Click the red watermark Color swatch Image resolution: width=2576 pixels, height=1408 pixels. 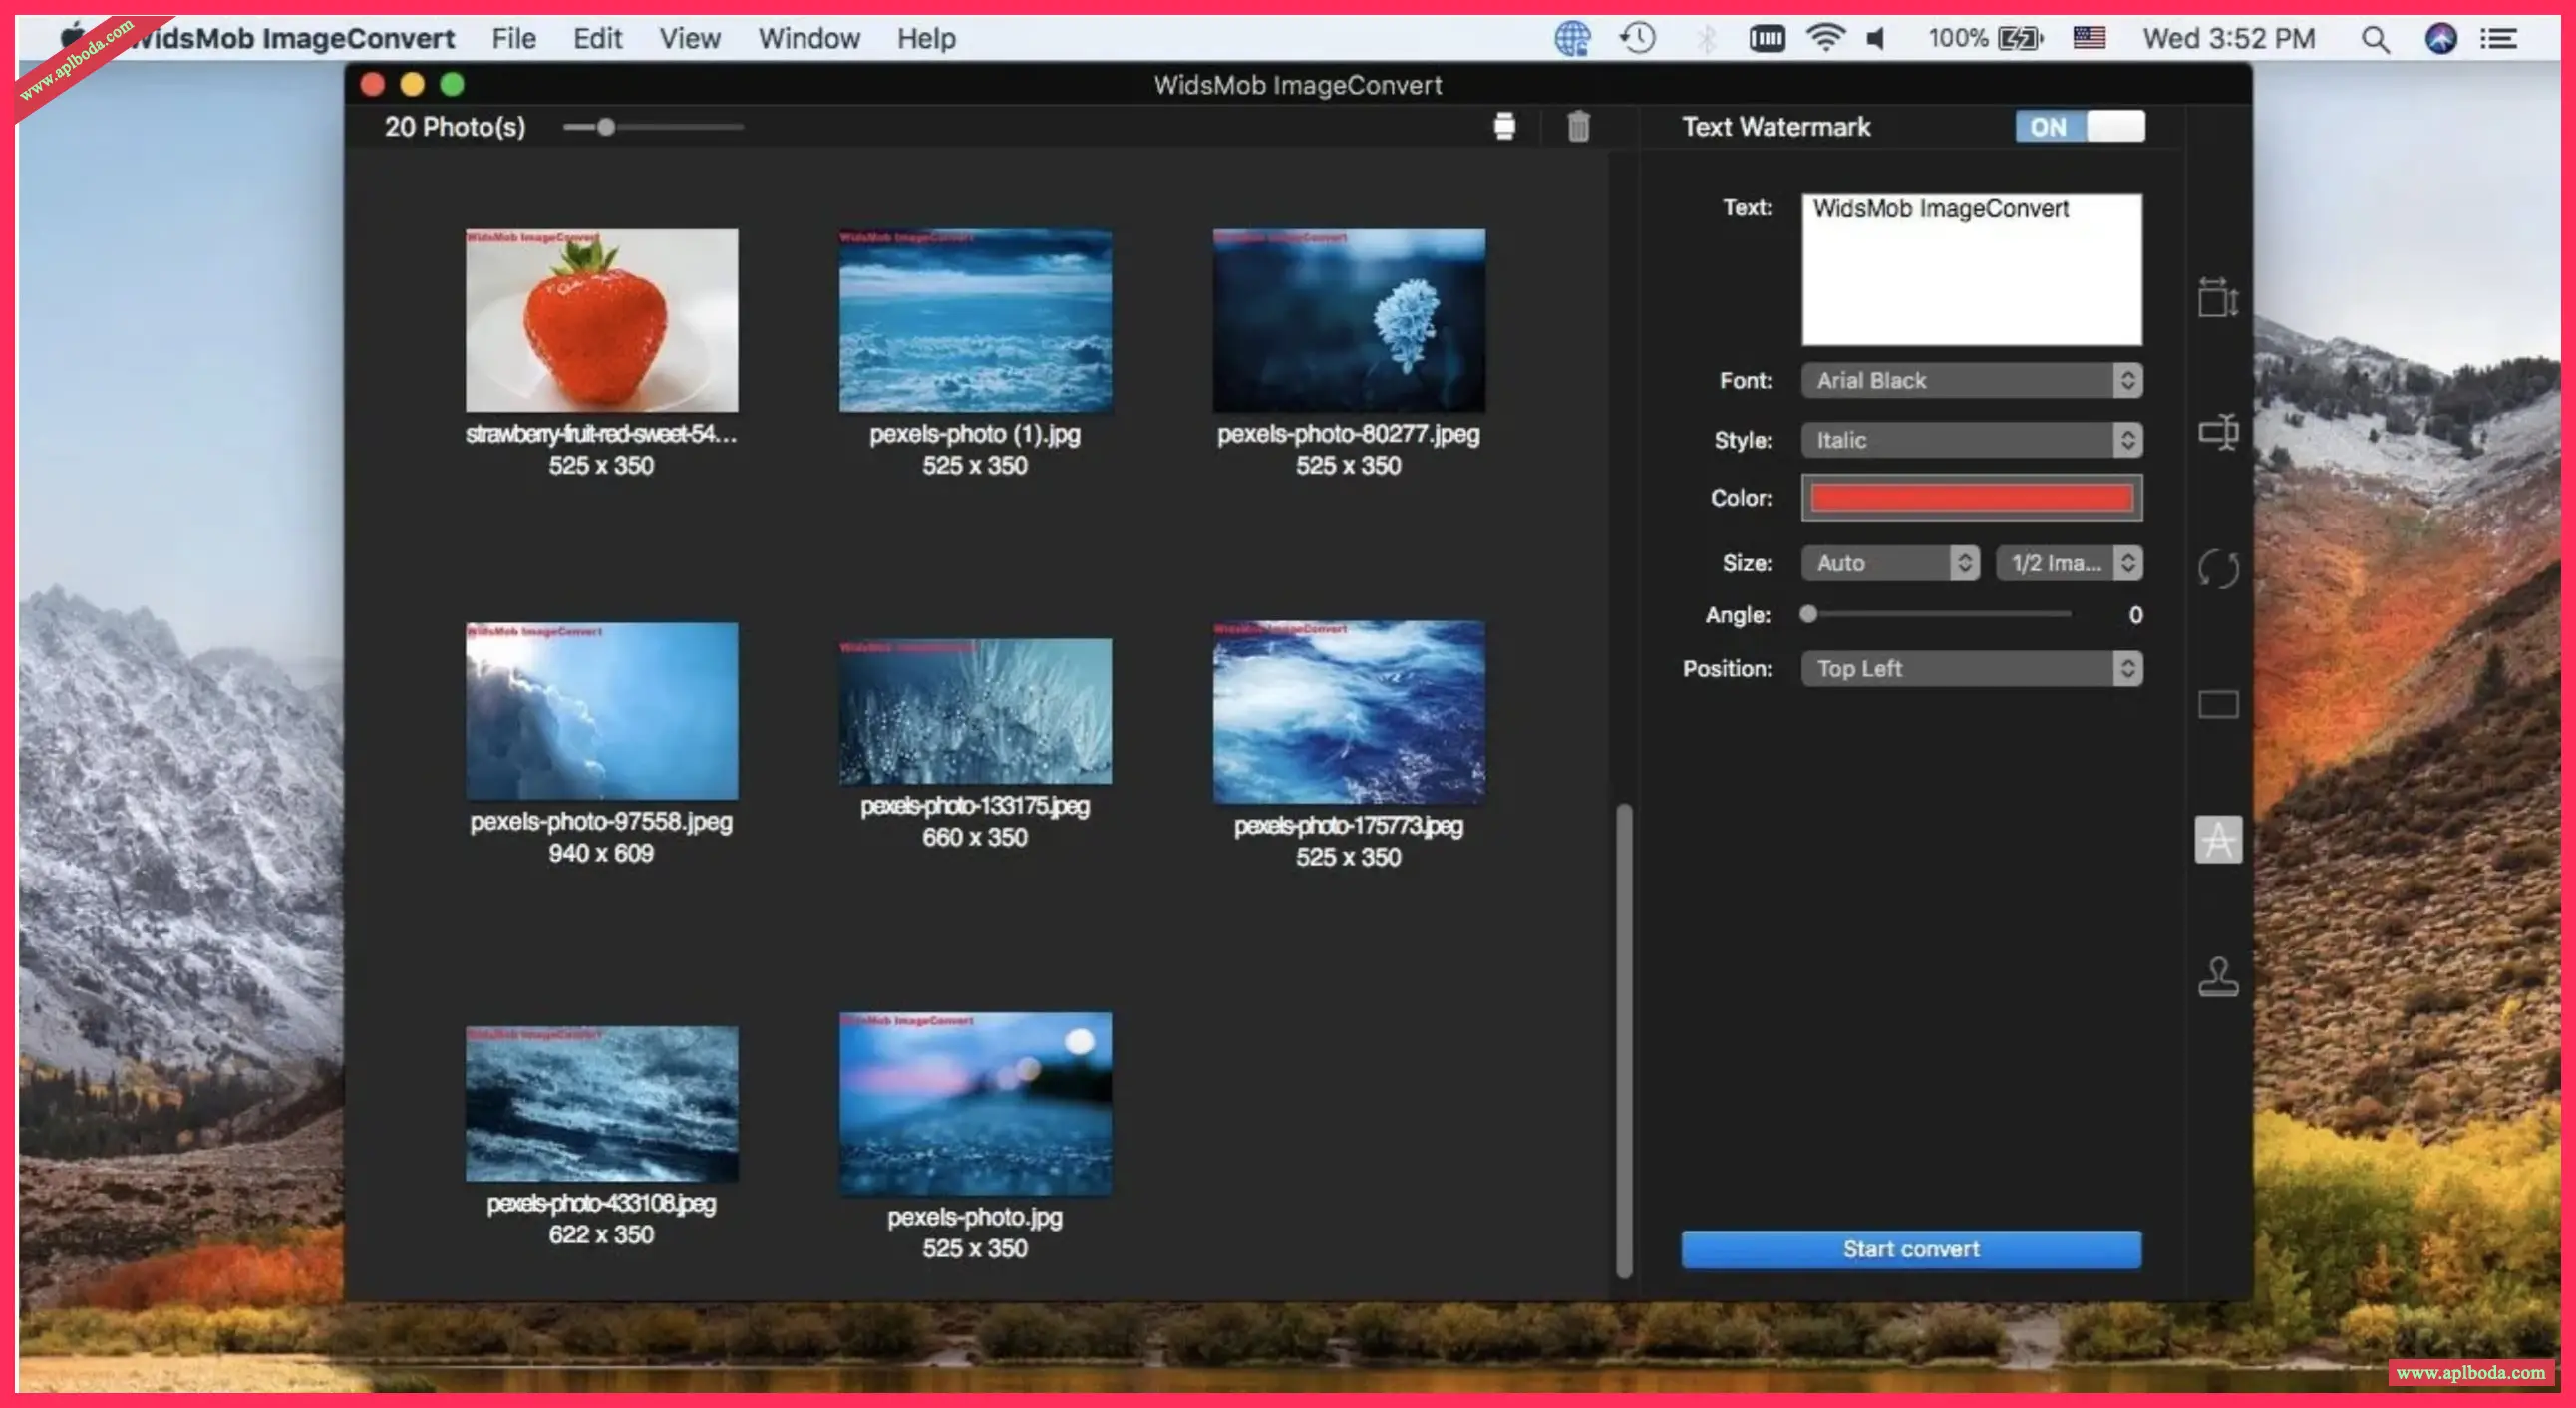coord(1971,498)
